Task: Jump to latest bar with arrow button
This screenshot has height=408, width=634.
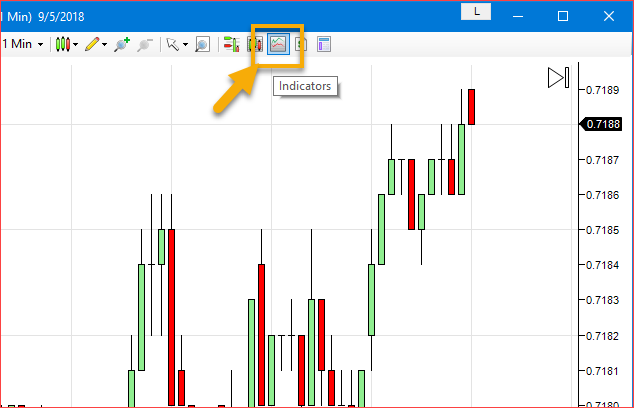Action: tap(558, 78)
